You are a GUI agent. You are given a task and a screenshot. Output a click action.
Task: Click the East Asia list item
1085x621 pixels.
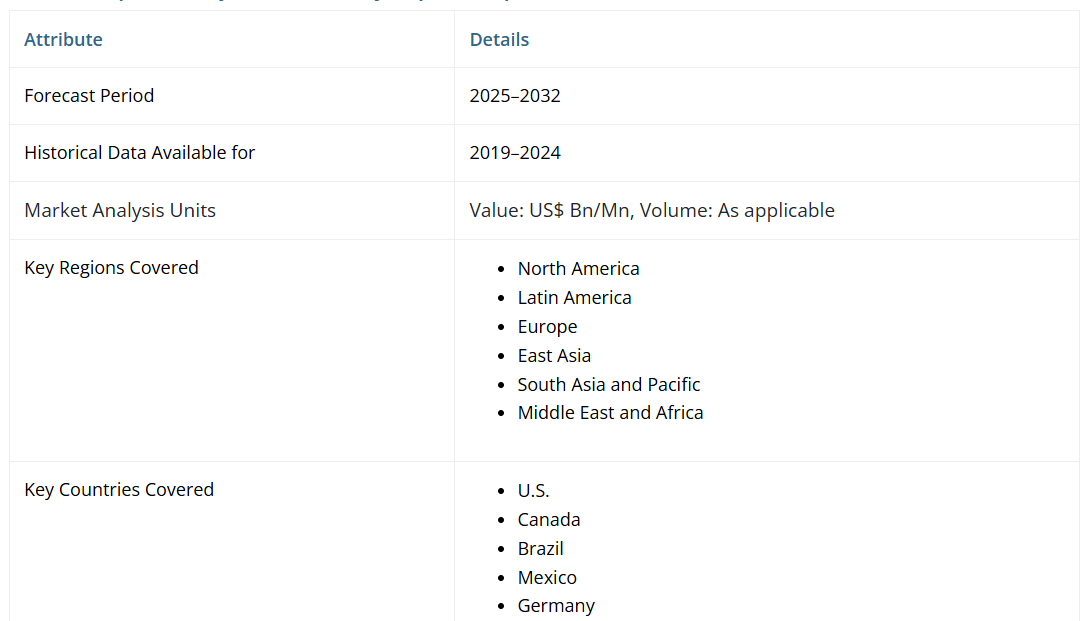coord(554,356)
